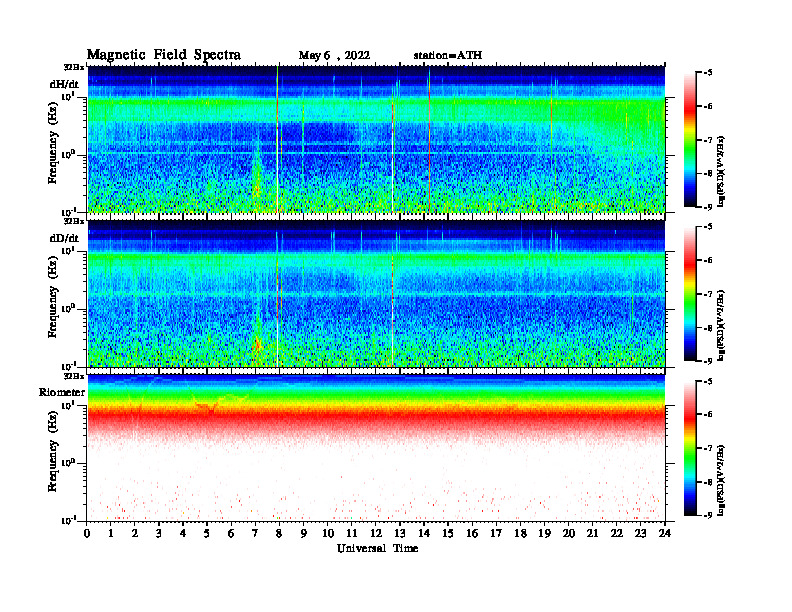
Task: Click hour 12 on the Universal Time axis
Action: click(376, 533)
